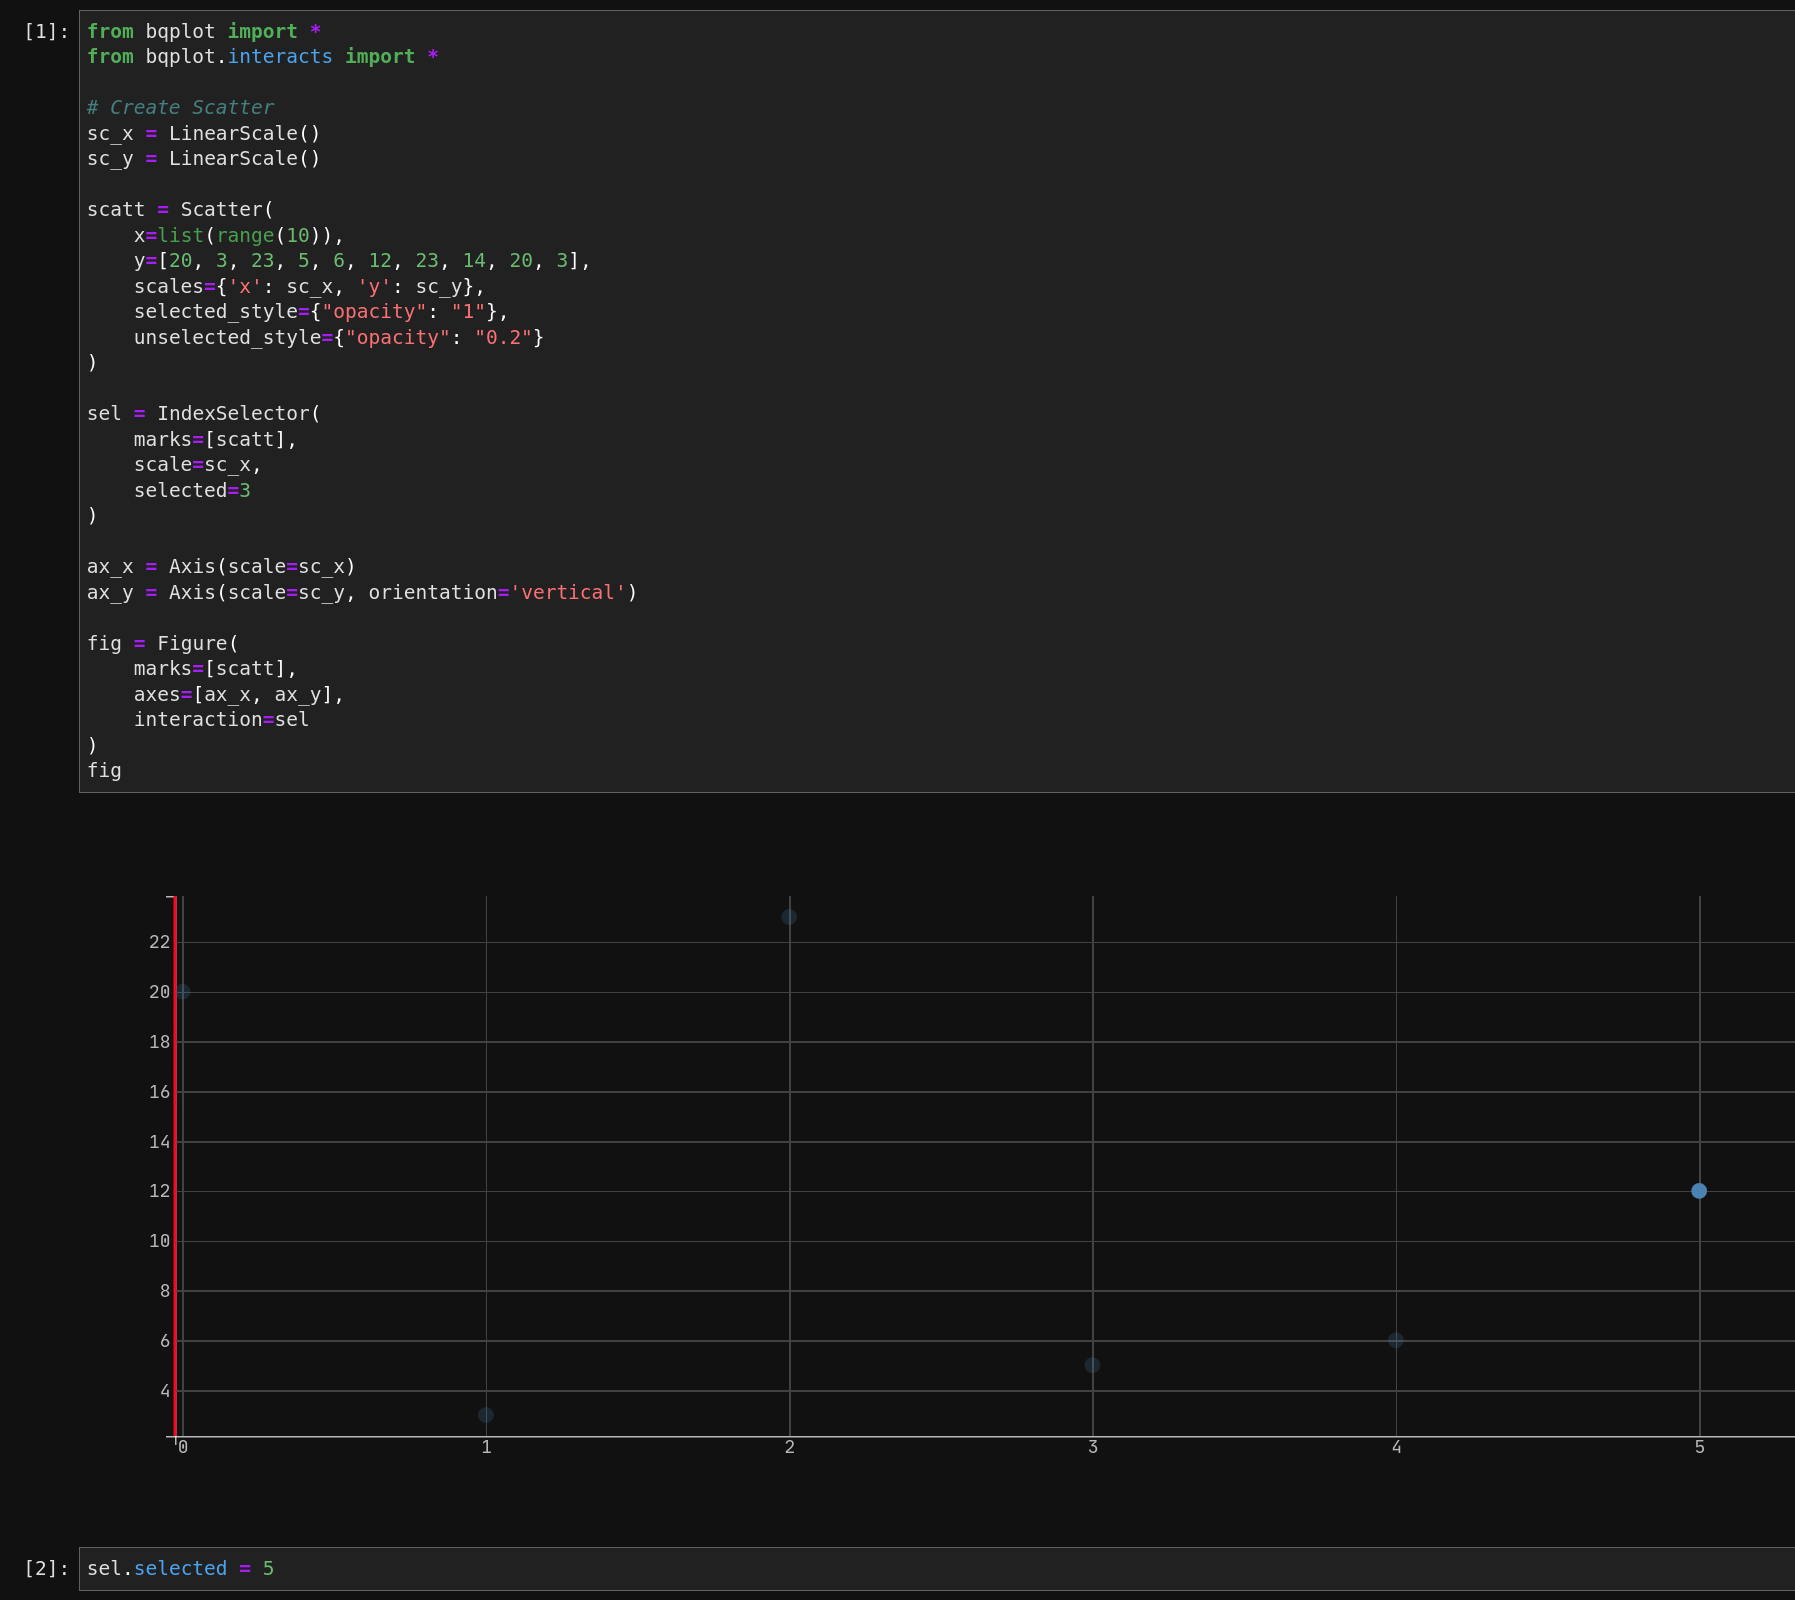Click the 'selected=3' line in the code
1795x1600 pixels.
point(192,490)
